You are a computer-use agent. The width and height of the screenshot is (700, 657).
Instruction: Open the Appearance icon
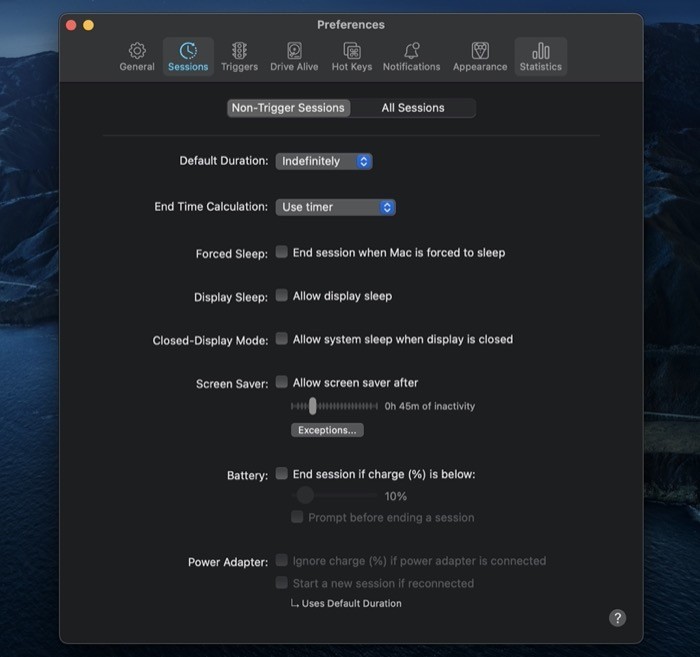480,51
